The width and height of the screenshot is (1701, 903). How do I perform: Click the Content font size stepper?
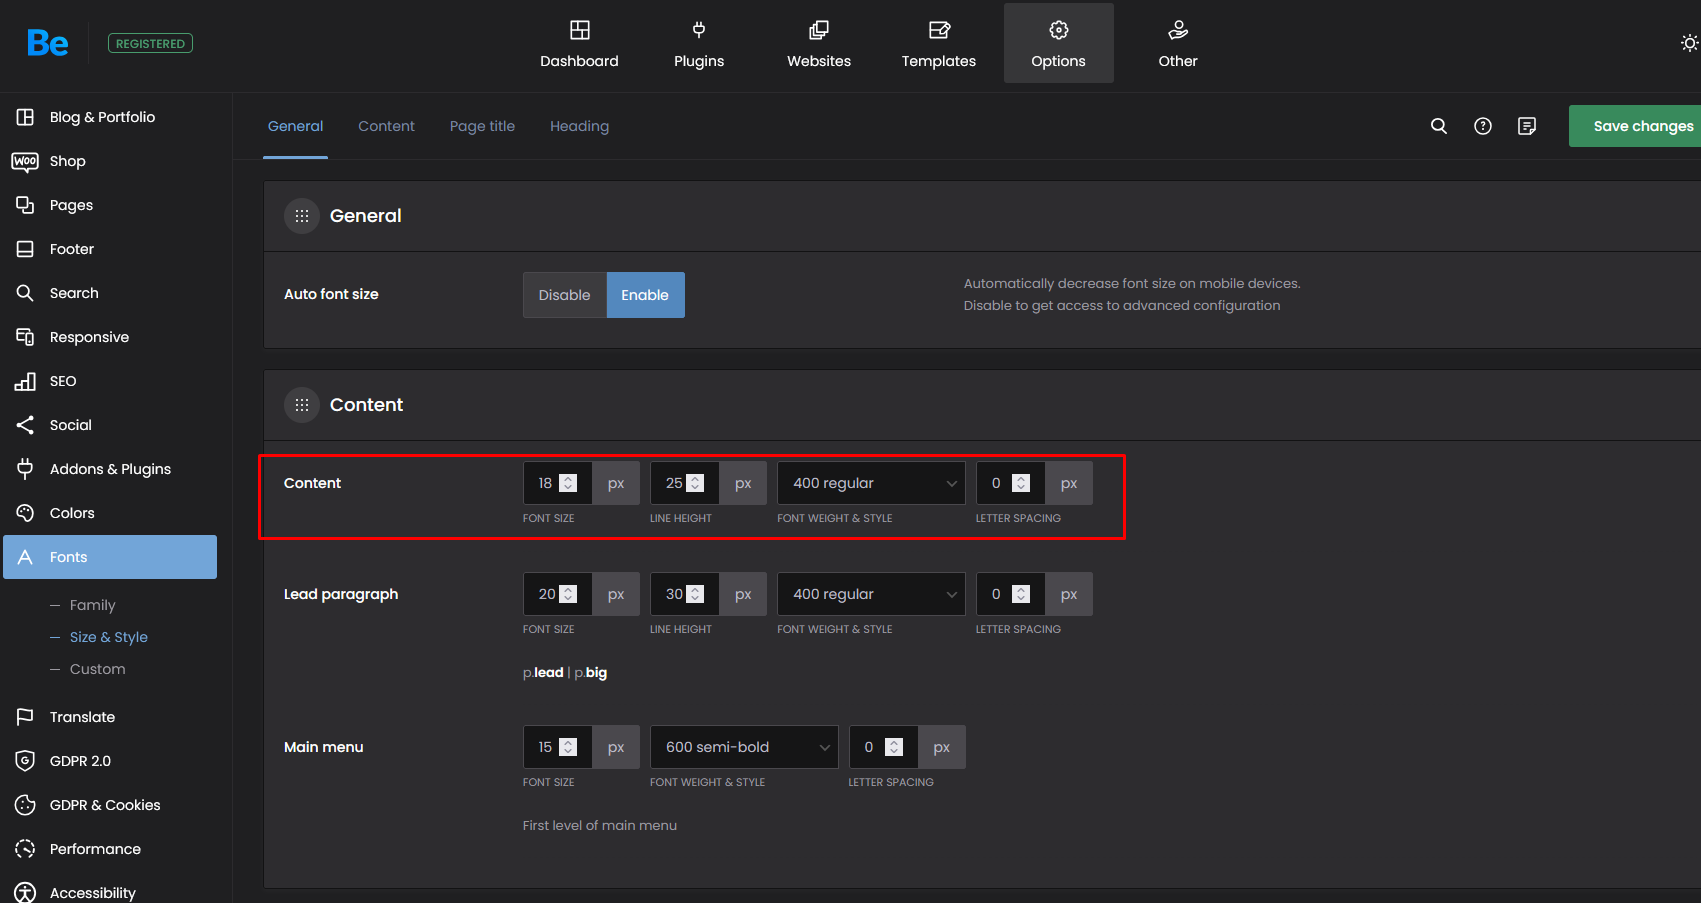click(568, 483)
